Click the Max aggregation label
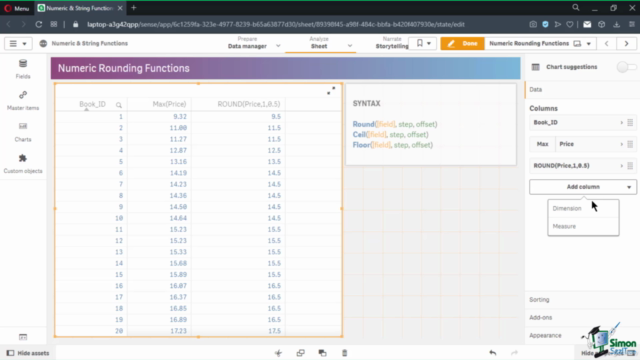The width and height of the screenshot is (640, 360). (542, 144)
